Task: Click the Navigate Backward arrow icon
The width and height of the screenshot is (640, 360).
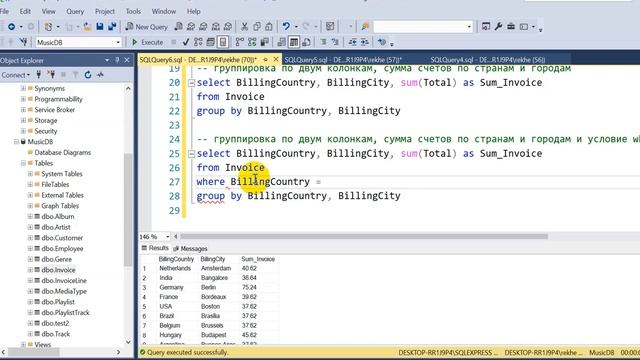Action: click(11, 27)
